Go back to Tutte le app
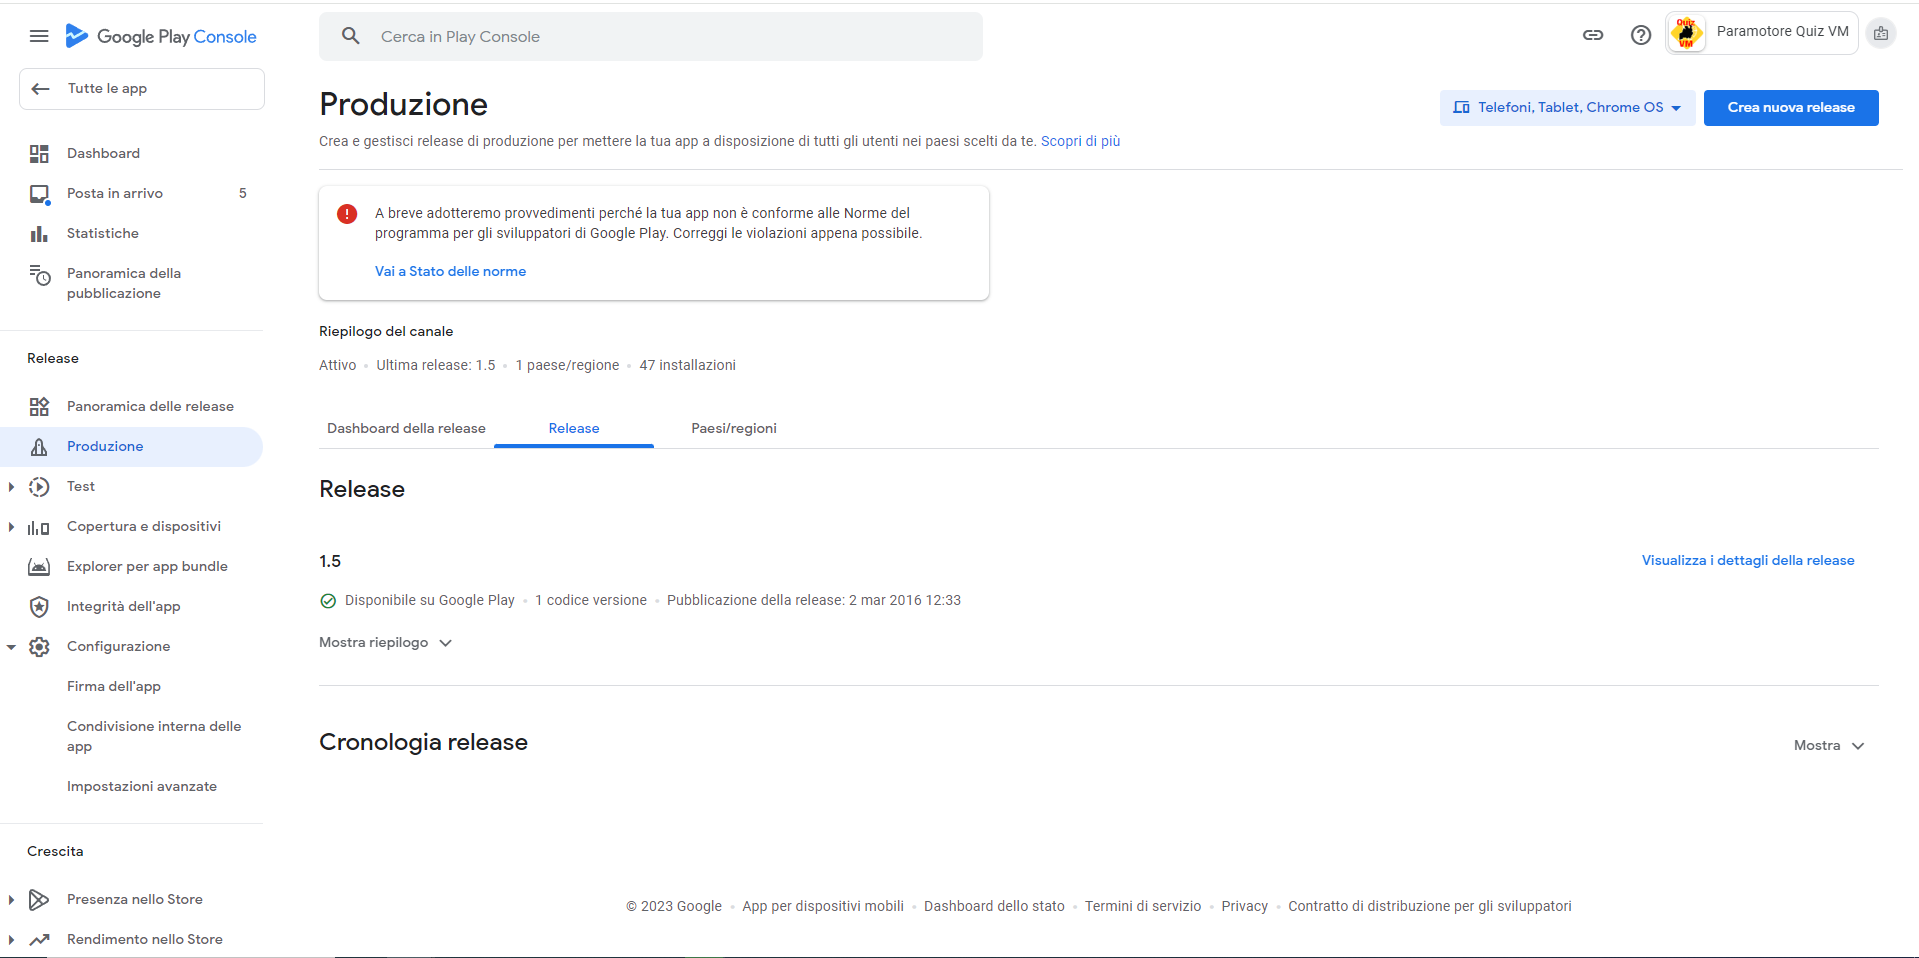1919x958 pixels. [142, 89]
